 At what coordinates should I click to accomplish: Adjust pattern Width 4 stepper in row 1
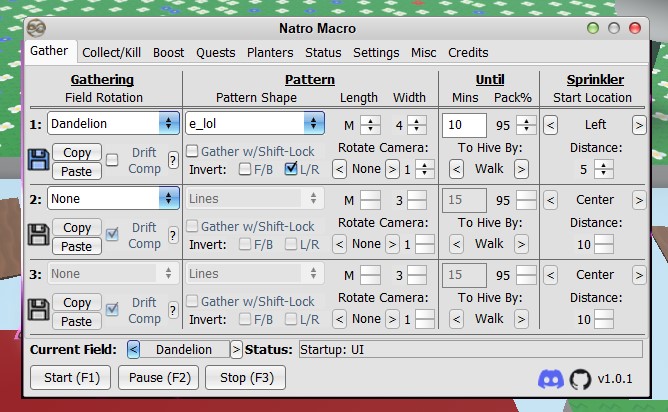point(416,125)
